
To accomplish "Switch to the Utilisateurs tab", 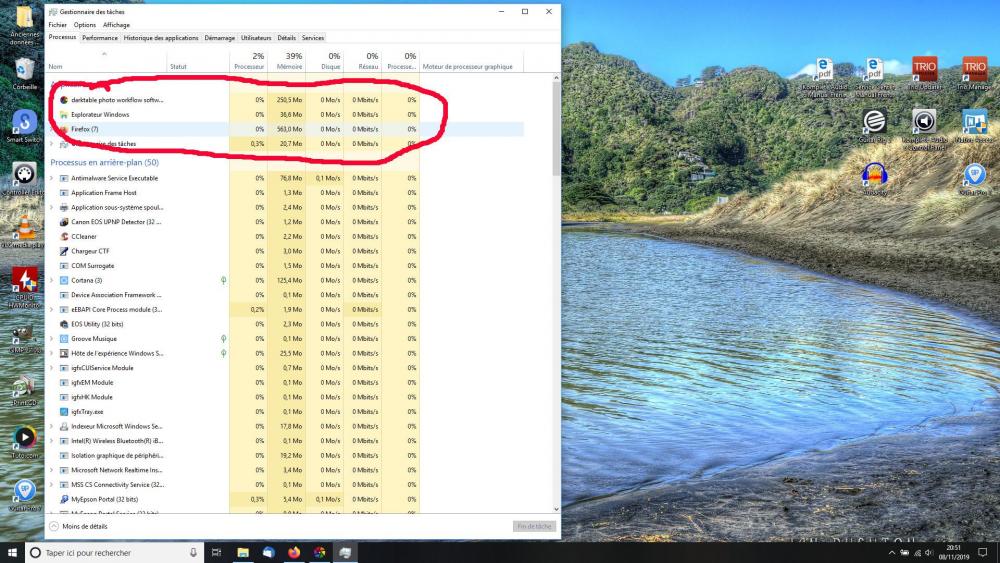I will [256, 38].
